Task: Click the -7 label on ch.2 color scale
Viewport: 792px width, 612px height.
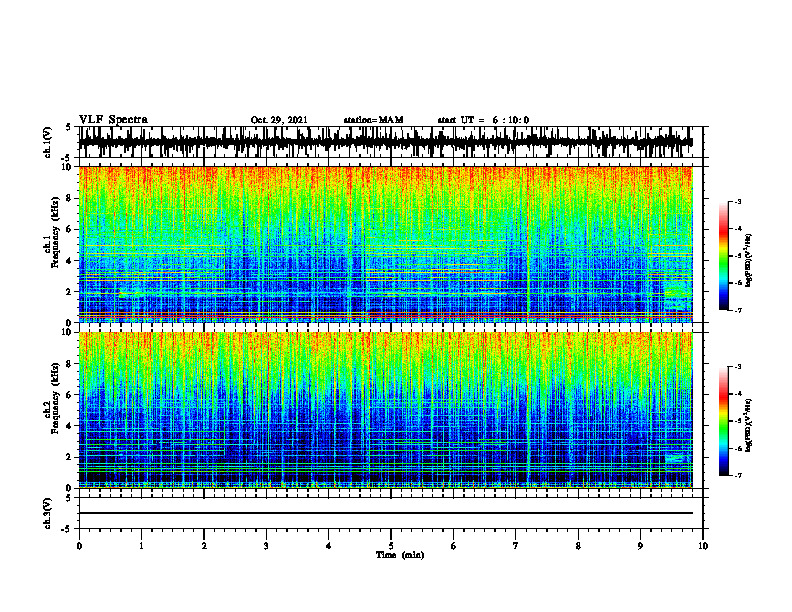Action: 737,475
